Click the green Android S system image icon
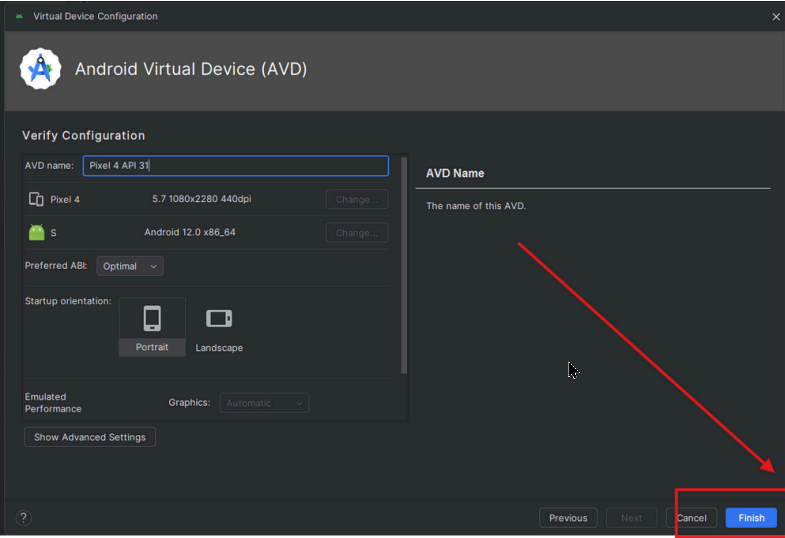 pos(37,232)
